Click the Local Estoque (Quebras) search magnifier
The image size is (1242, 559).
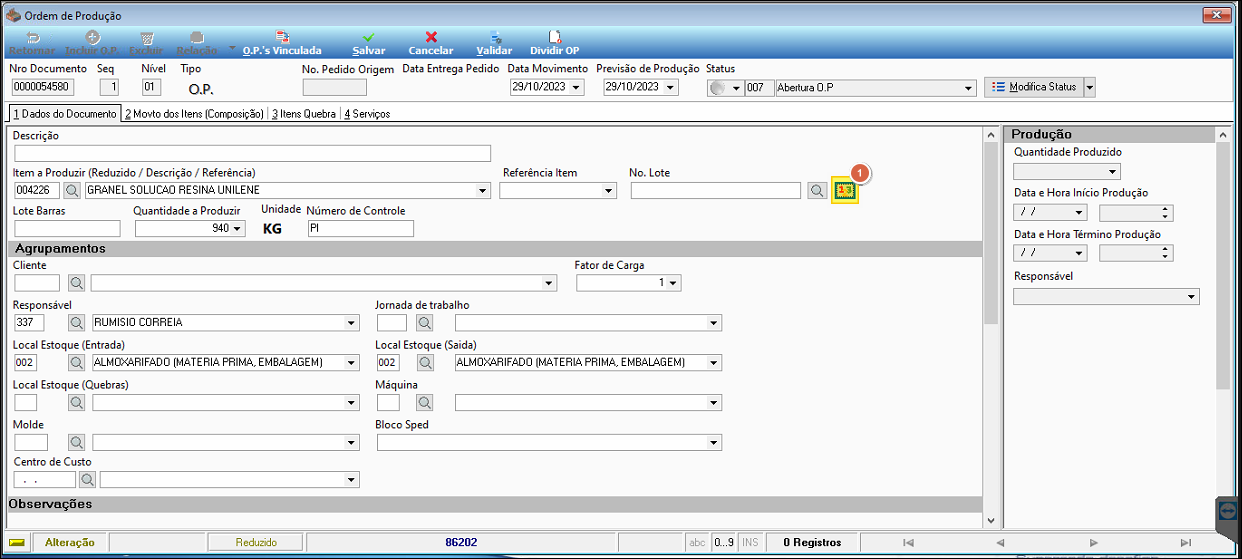pos(77,403)
